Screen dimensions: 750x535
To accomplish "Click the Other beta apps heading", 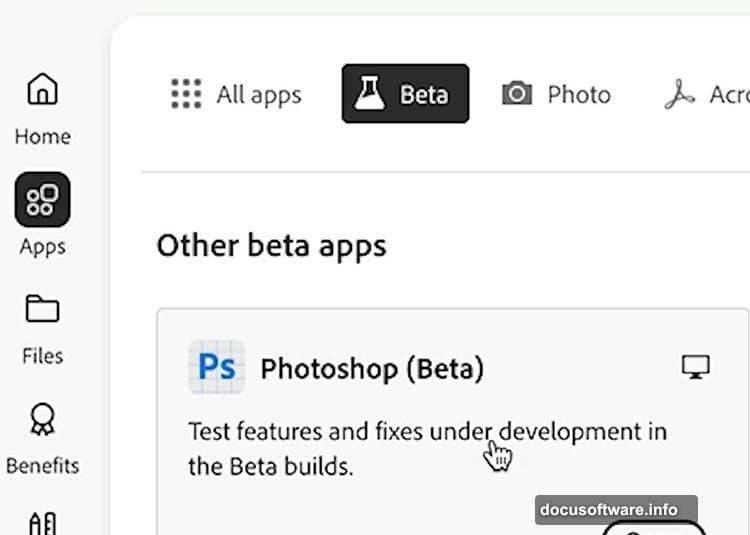I will click(271, 246).
